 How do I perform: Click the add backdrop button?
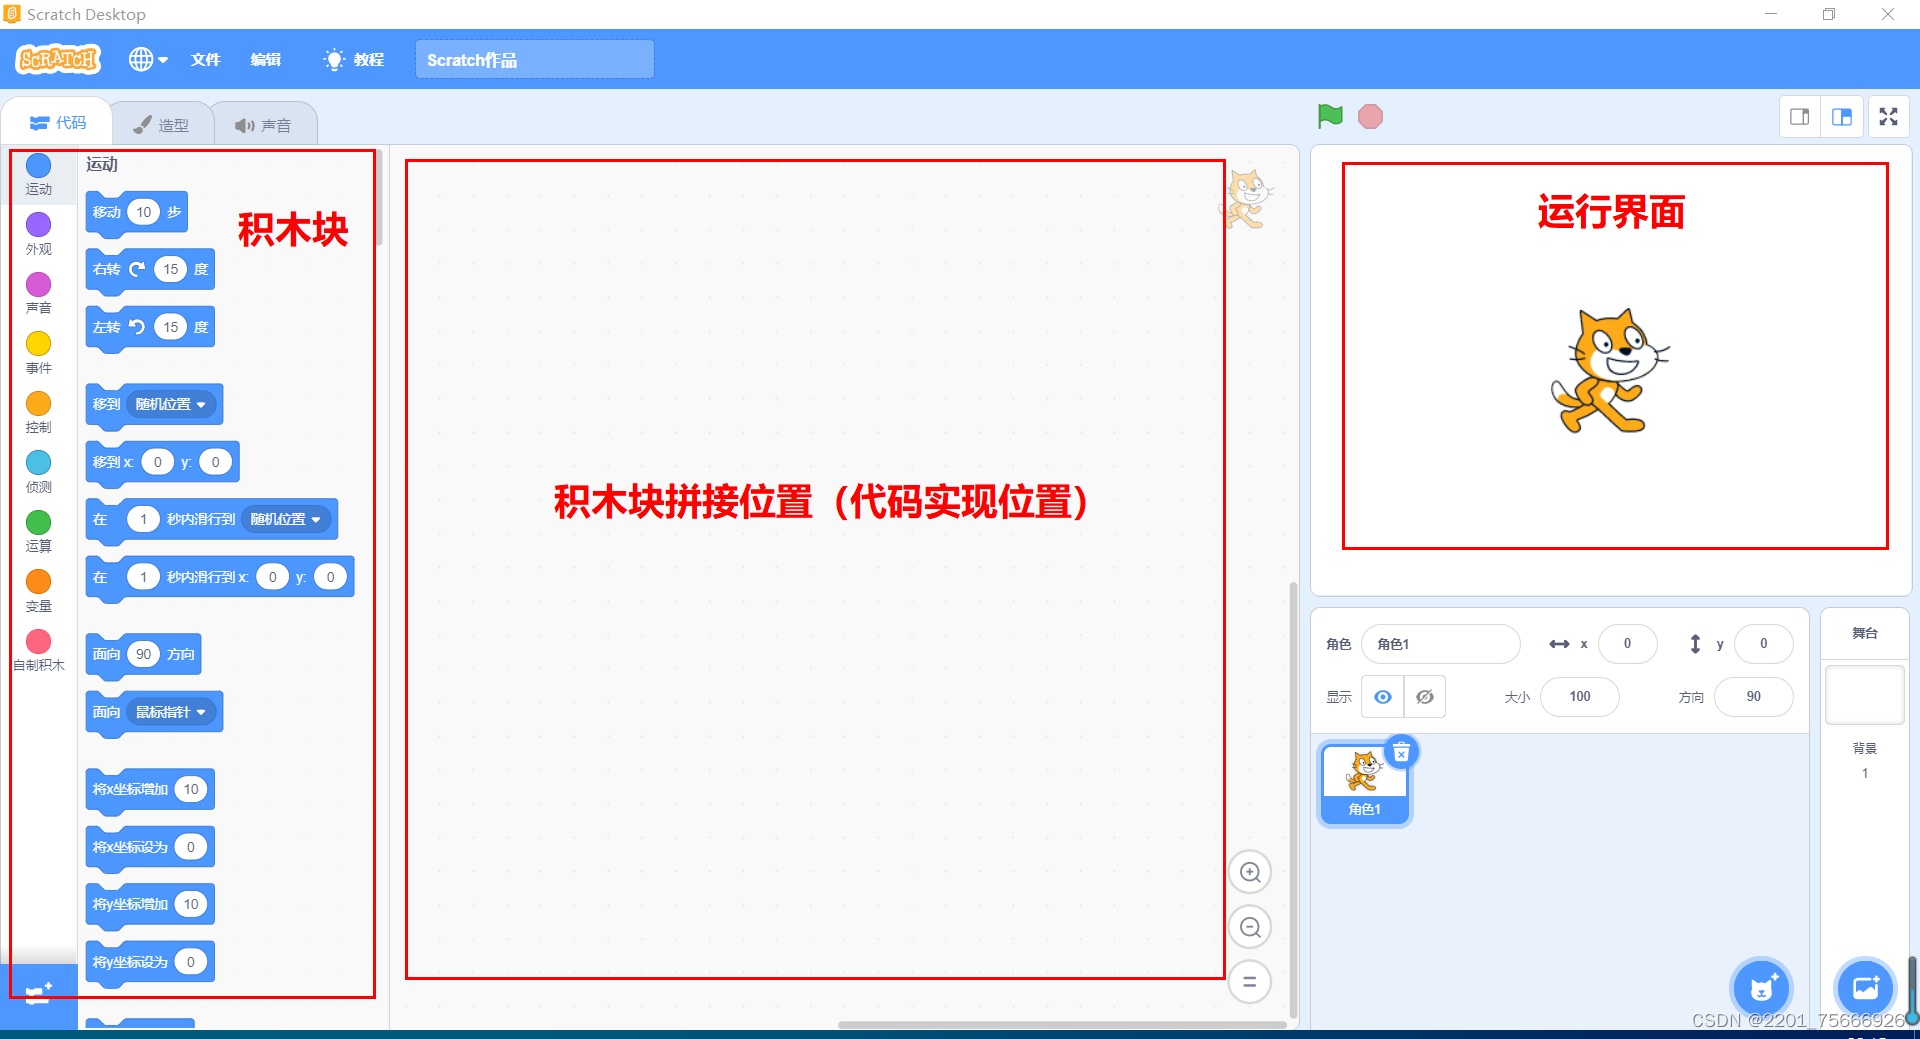point(1866,988)
